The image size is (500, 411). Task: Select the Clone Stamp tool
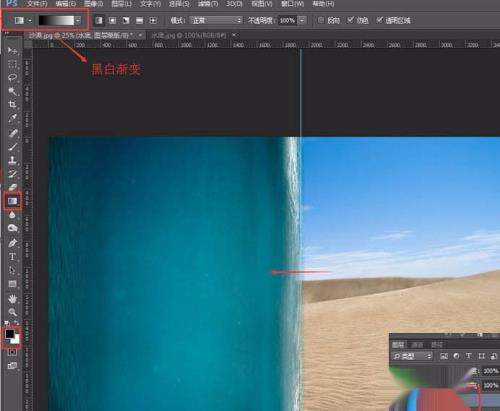tap(12, 160)
